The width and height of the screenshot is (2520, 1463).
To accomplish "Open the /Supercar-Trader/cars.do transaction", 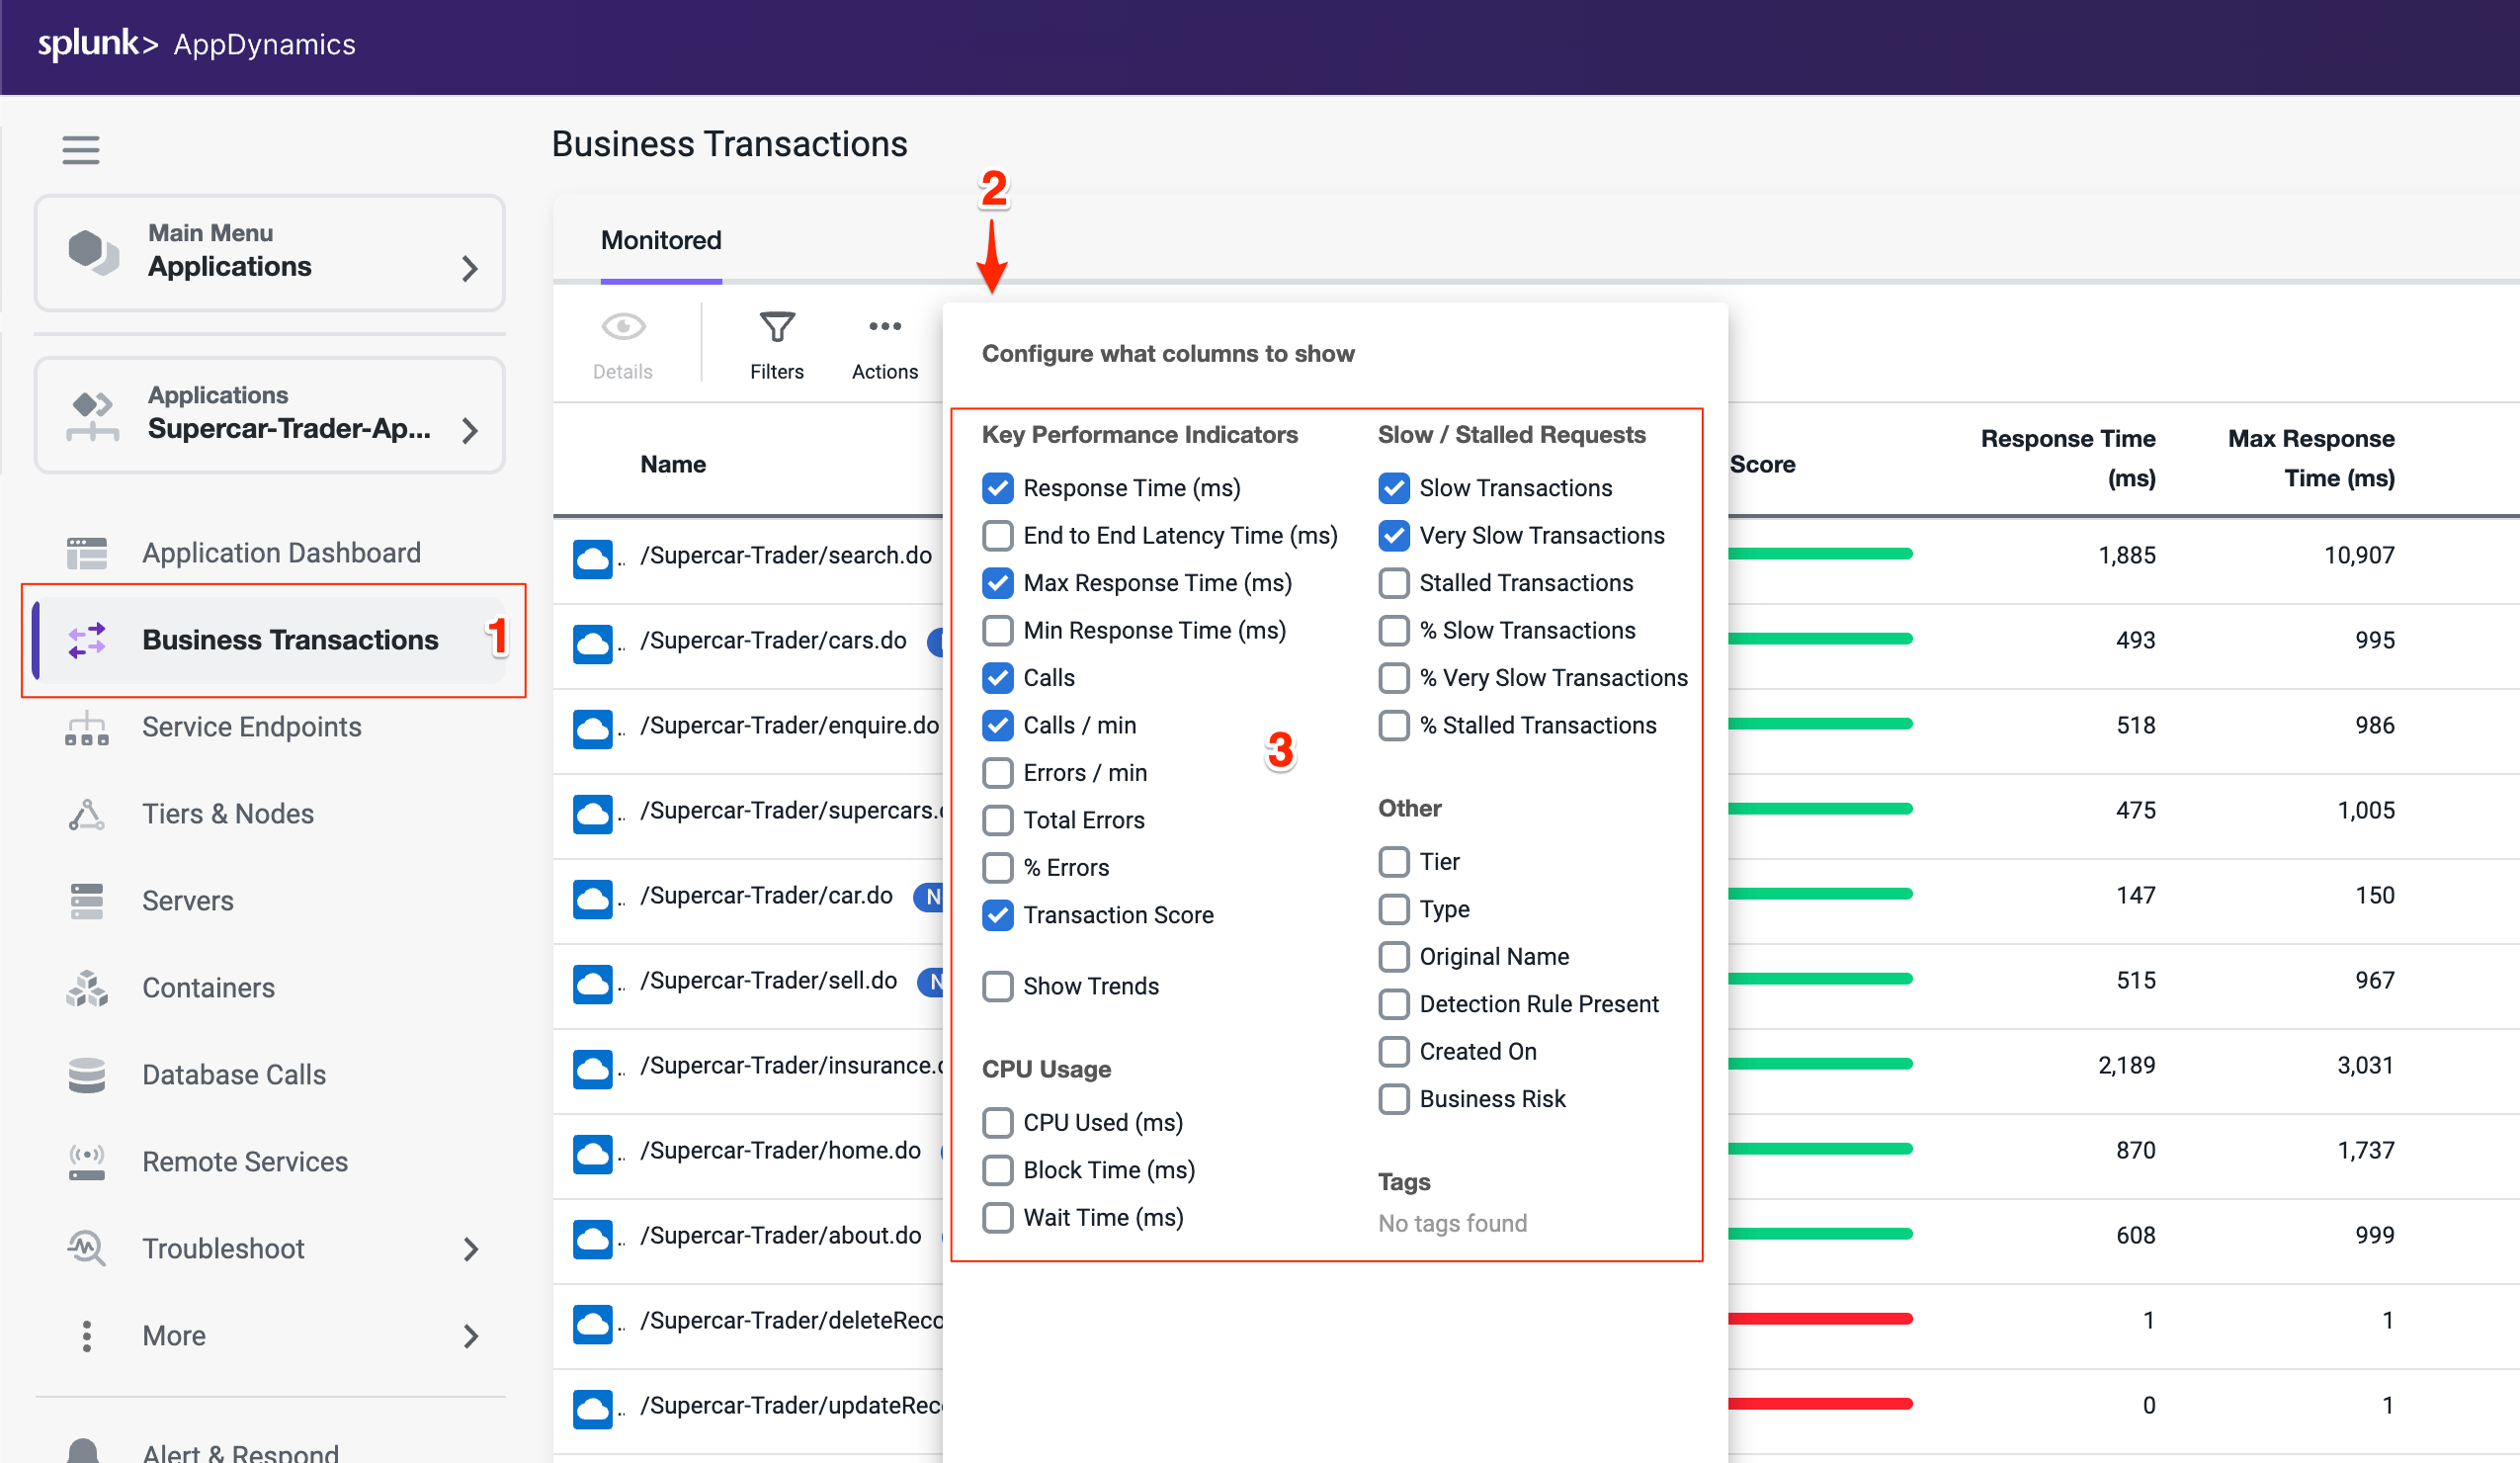I will 773,641.
